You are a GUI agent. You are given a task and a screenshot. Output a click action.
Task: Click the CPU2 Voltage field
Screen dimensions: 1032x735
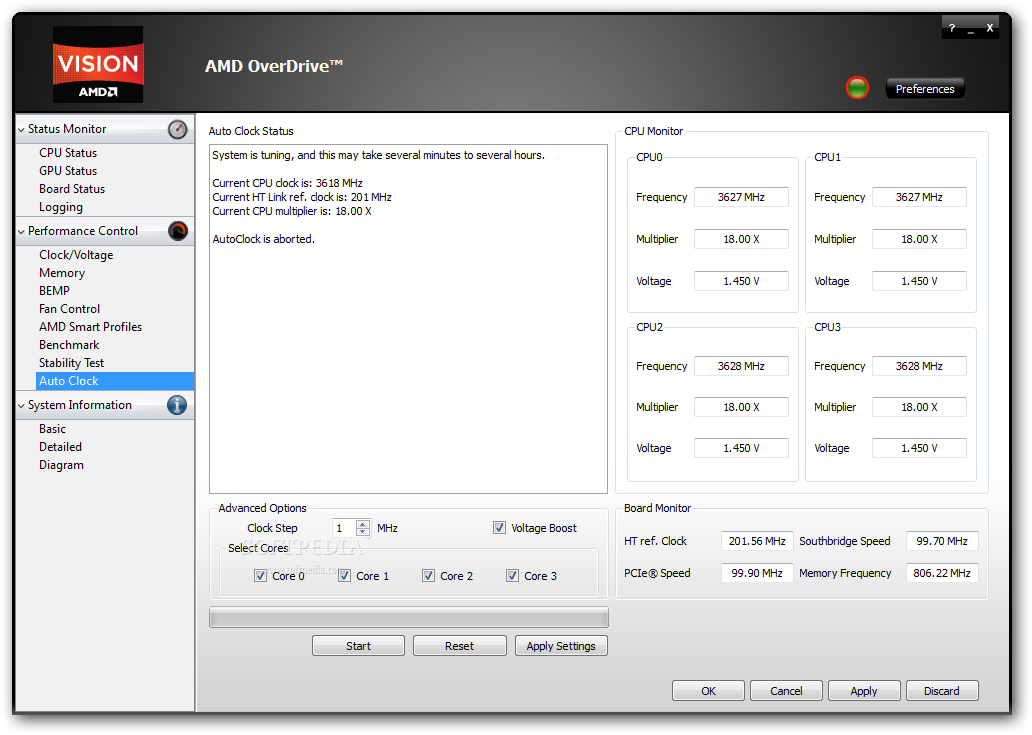click(741, 448)
